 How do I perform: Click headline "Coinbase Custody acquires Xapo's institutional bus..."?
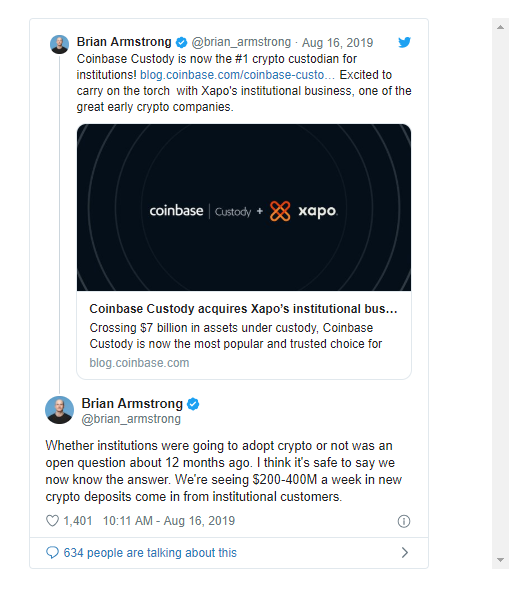coord(243,309)
